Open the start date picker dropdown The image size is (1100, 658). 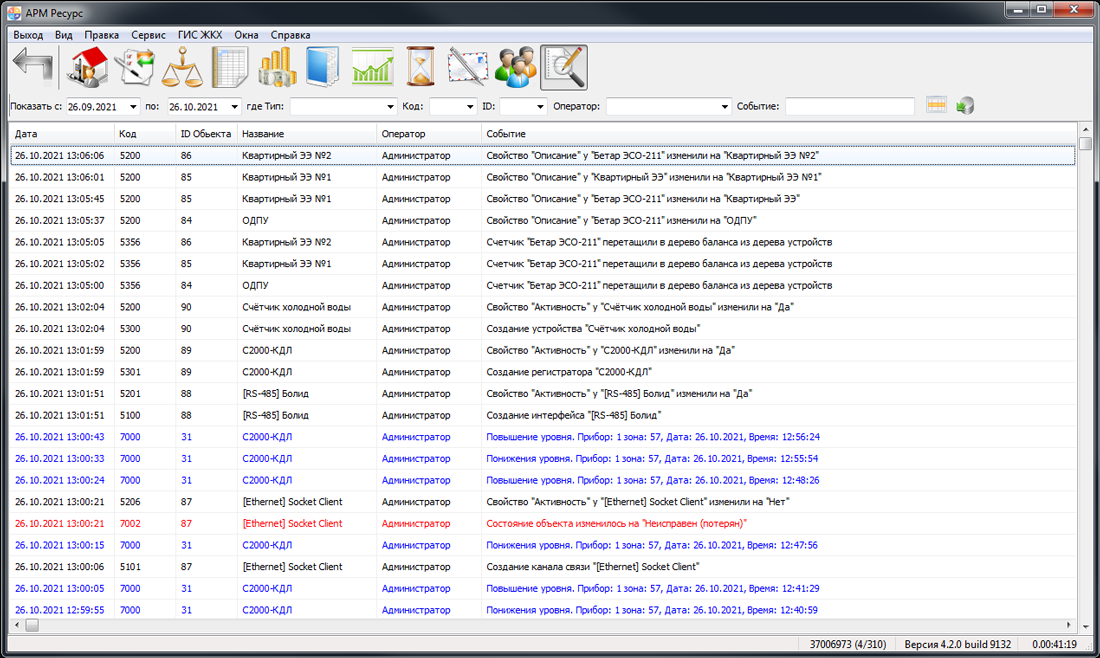pos(133,107)
